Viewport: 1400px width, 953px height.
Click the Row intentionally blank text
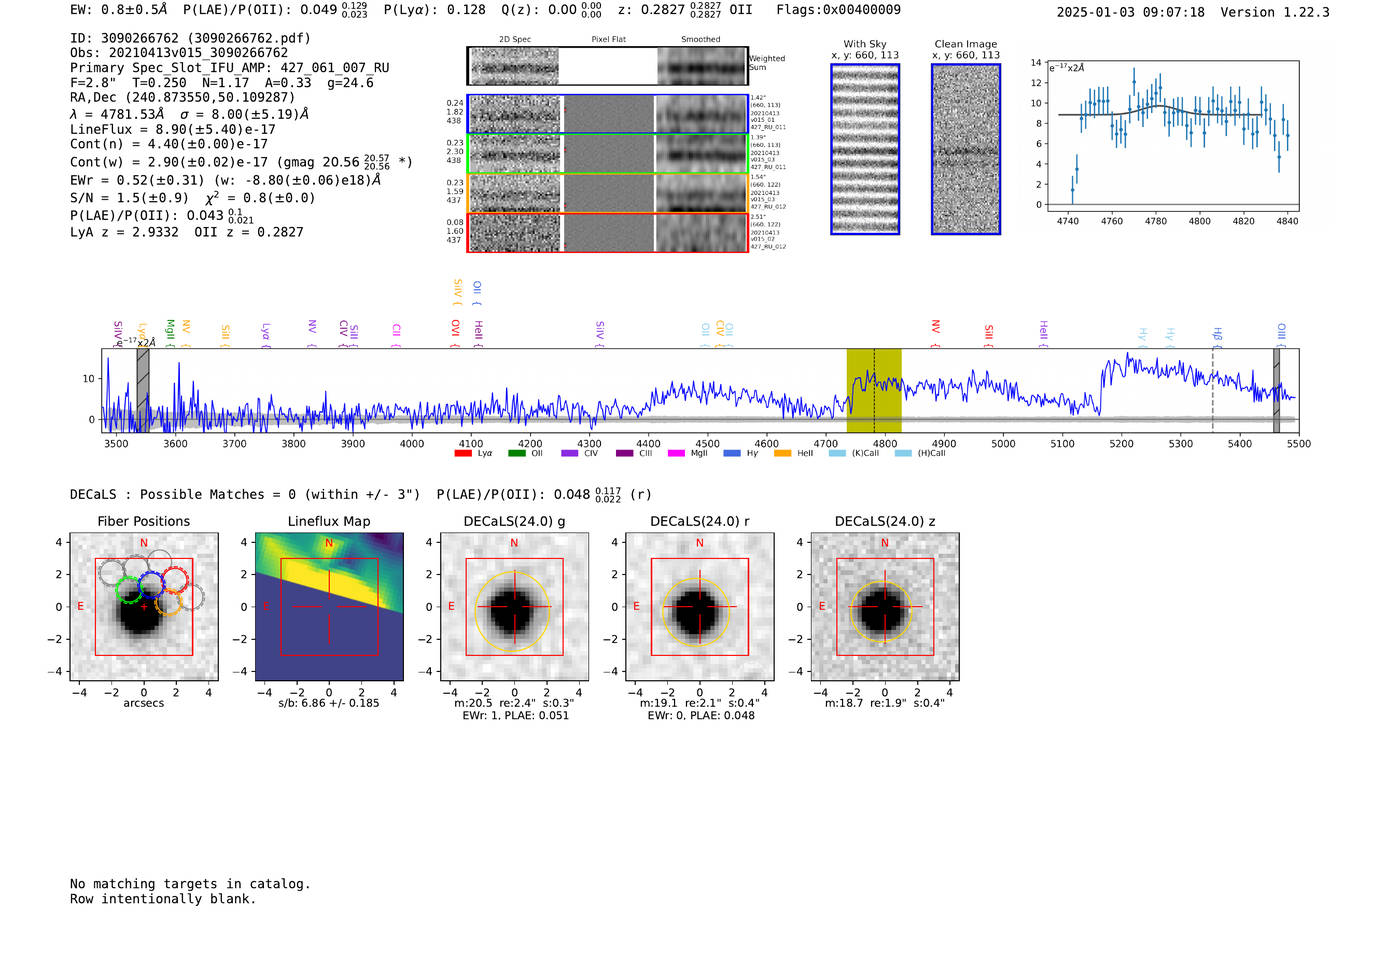click(163, 899)
